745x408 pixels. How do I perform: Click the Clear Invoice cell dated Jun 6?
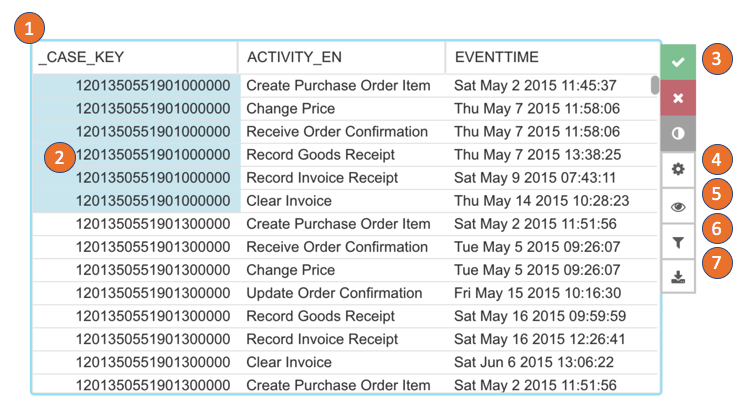(x=289, y=362)
